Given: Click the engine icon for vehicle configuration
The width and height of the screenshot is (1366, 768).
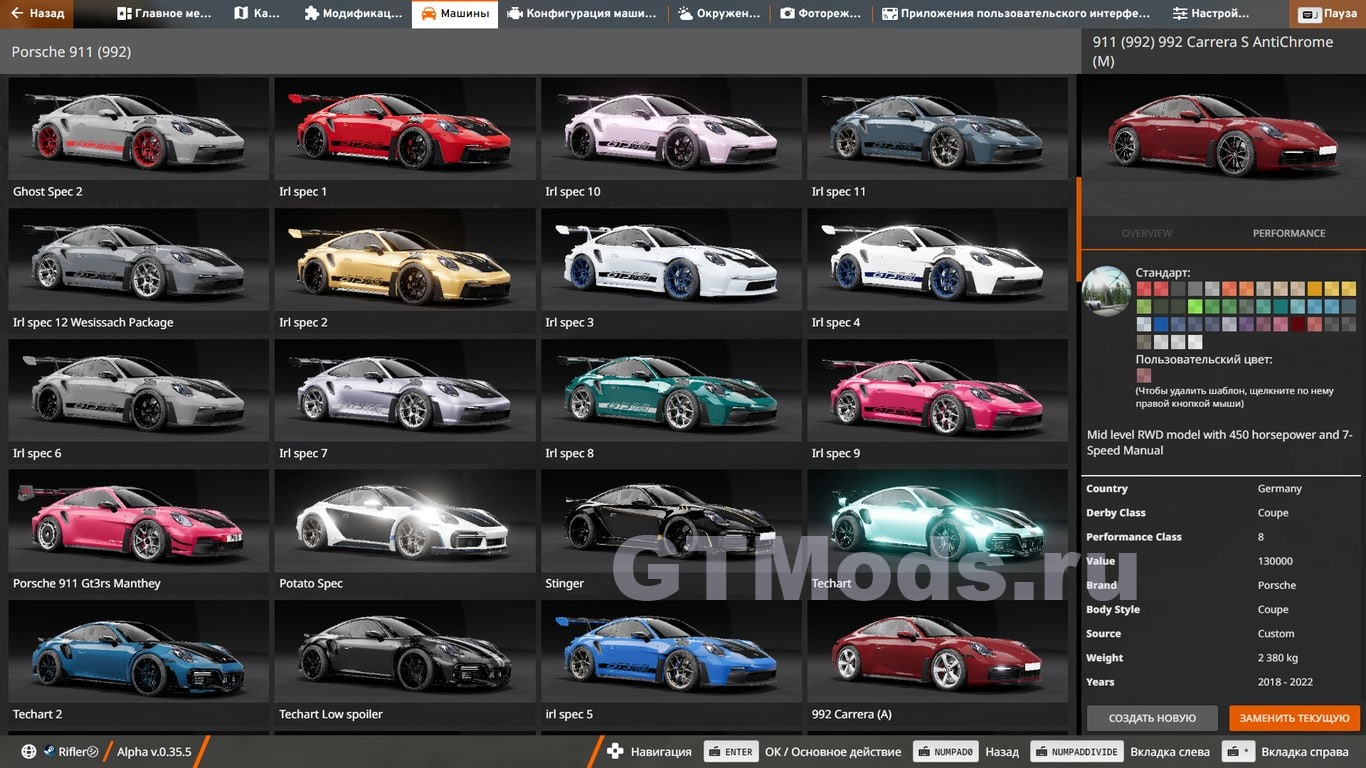Looking at the screenshot, I should coord(515,14).
